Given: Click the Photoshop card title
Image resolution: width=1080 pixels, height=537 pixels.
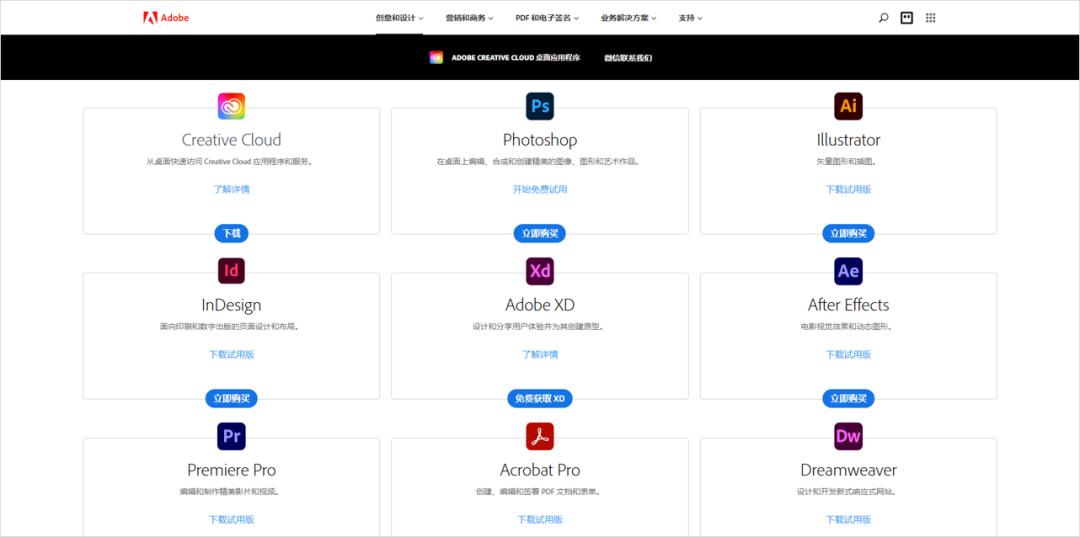Looking at the screenshot, I should pos(540,140).
